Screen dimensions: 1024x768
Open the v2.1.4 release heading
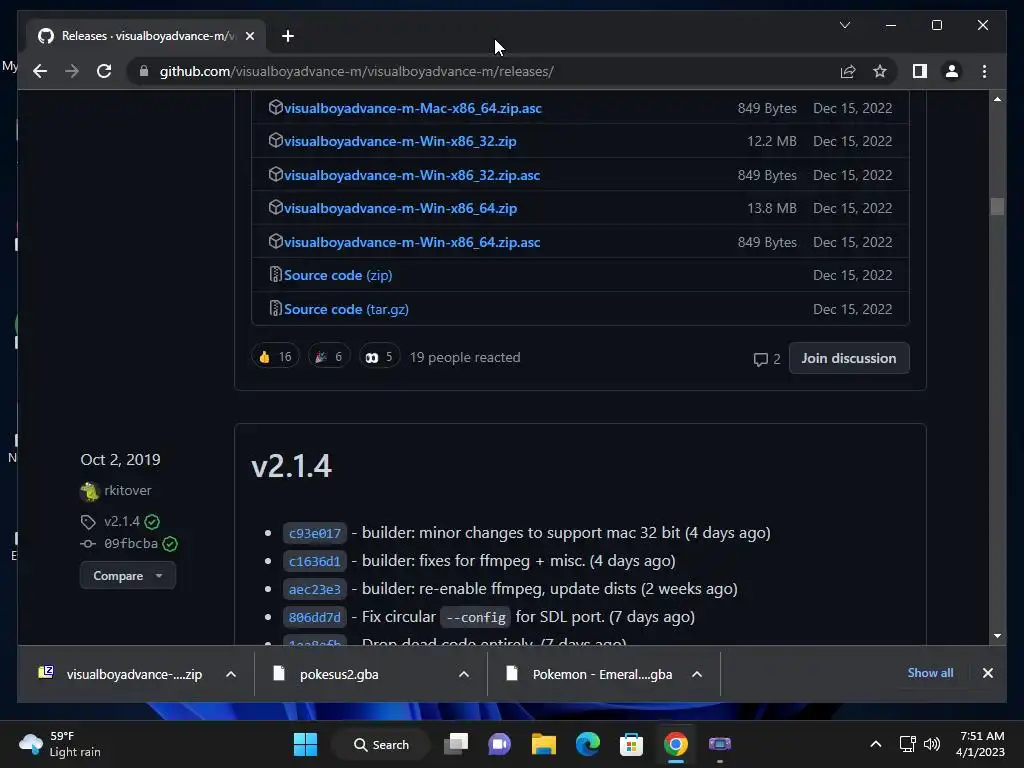[x=291, y=466]
